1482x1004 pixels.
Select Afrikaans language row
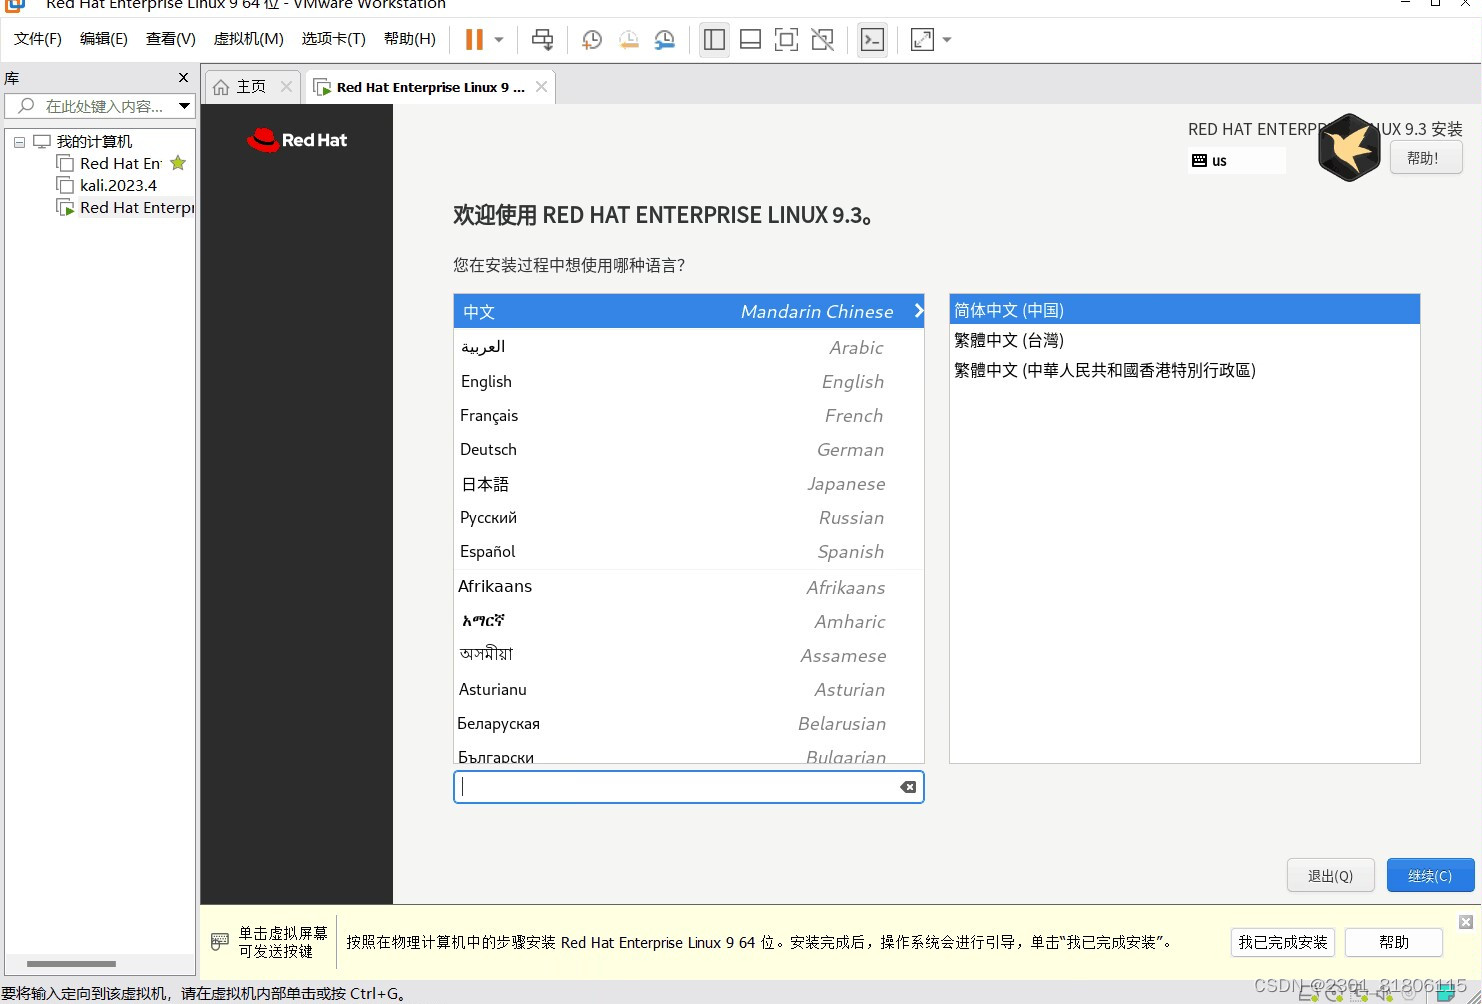[688, 587]
